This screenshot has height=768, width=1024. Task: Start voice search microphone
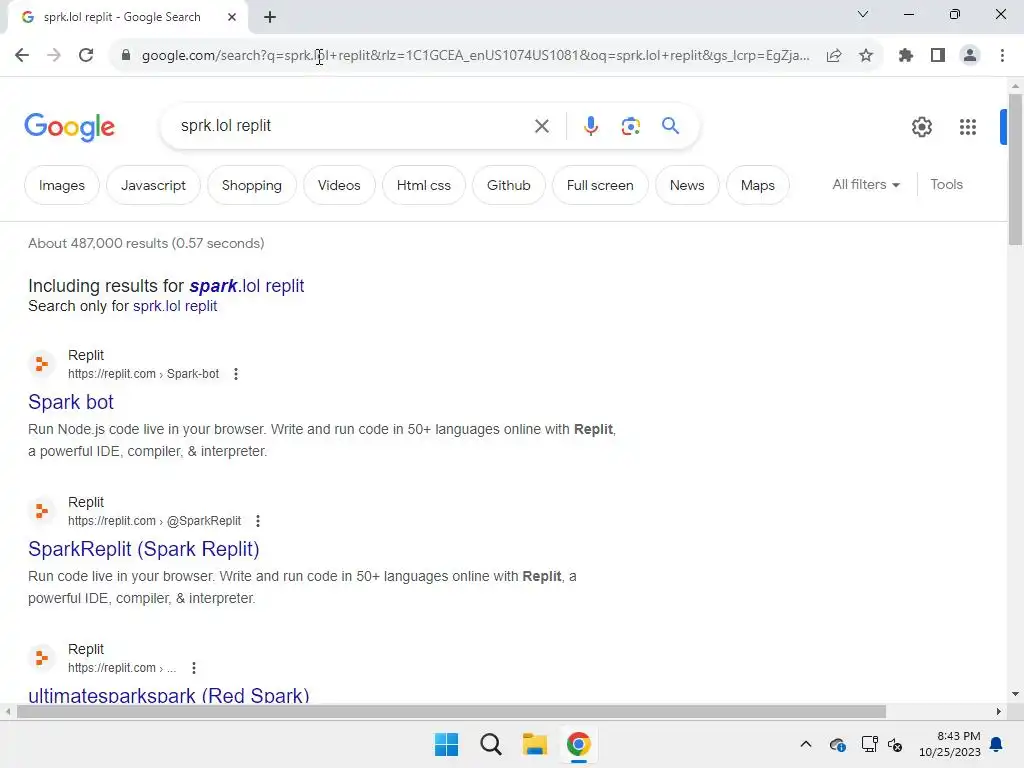click(x=590, y=126)
